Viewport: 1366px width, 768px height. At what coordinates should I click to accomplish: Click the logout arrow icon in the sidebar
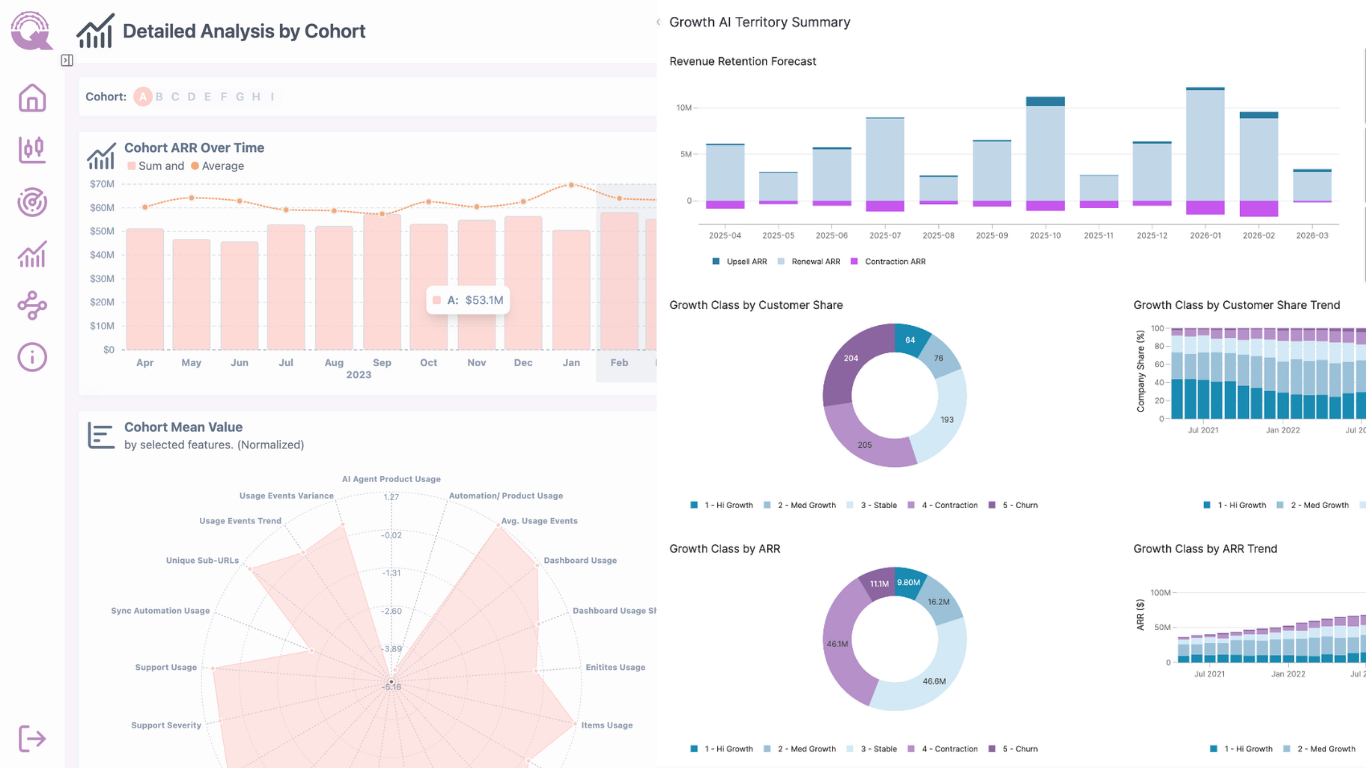(x=32, y=739)
